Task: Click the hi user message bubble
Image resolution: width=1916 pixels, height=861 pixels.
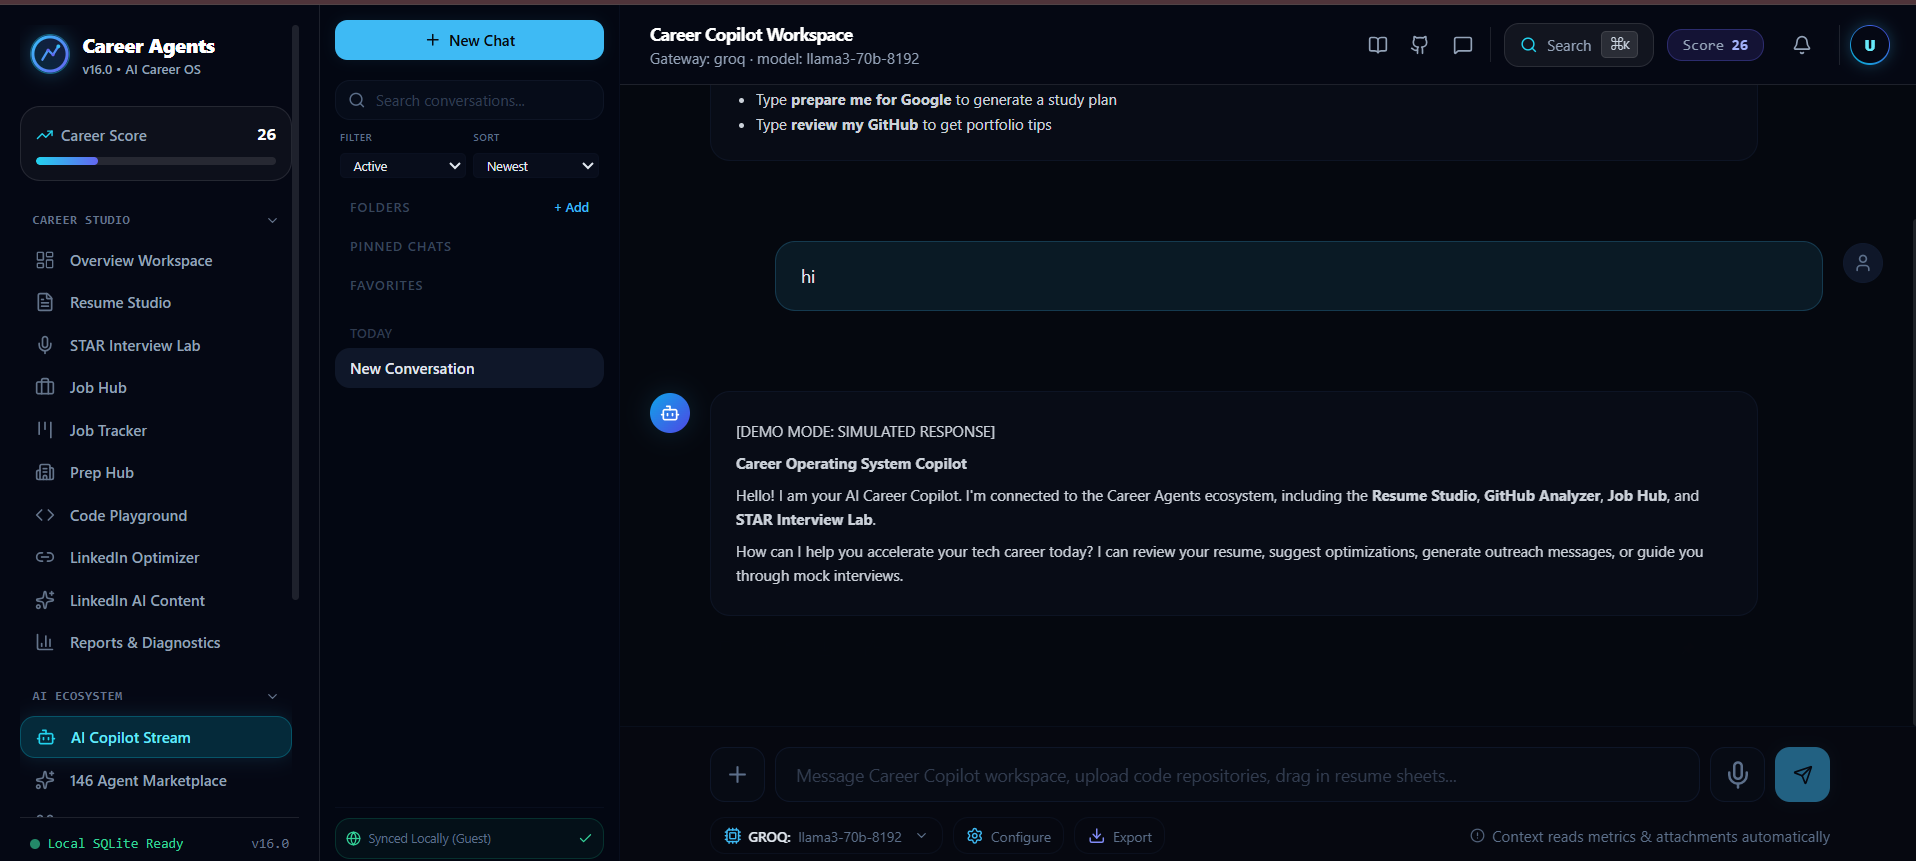Action: [1298, 276]
